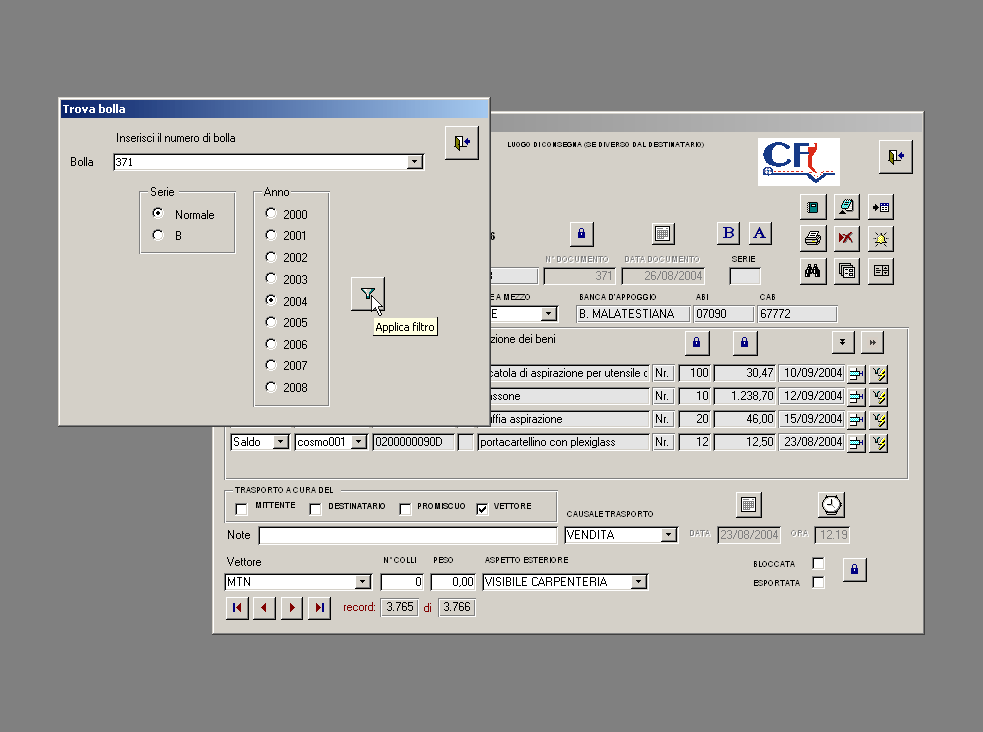Click the Applica filtro funnel button
This screenshot has height=732, width=983.
pyautogui.click(x=367, y=293)
